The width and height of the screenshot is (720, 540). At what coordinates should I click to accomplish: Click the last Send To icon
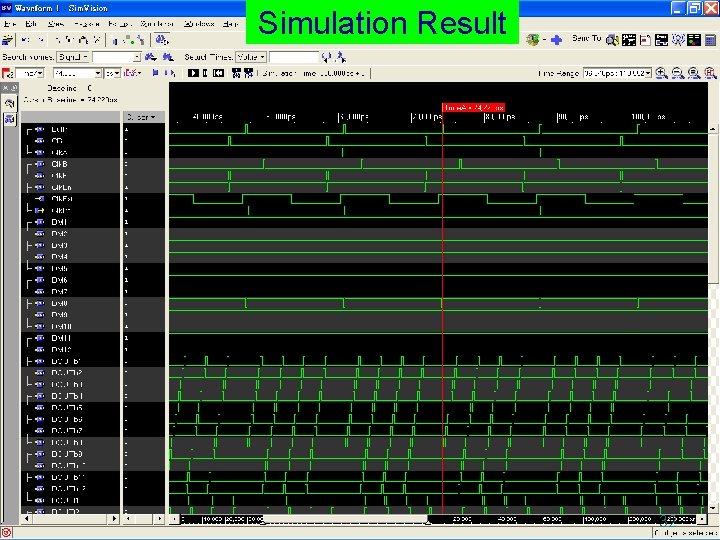[710, 40]
